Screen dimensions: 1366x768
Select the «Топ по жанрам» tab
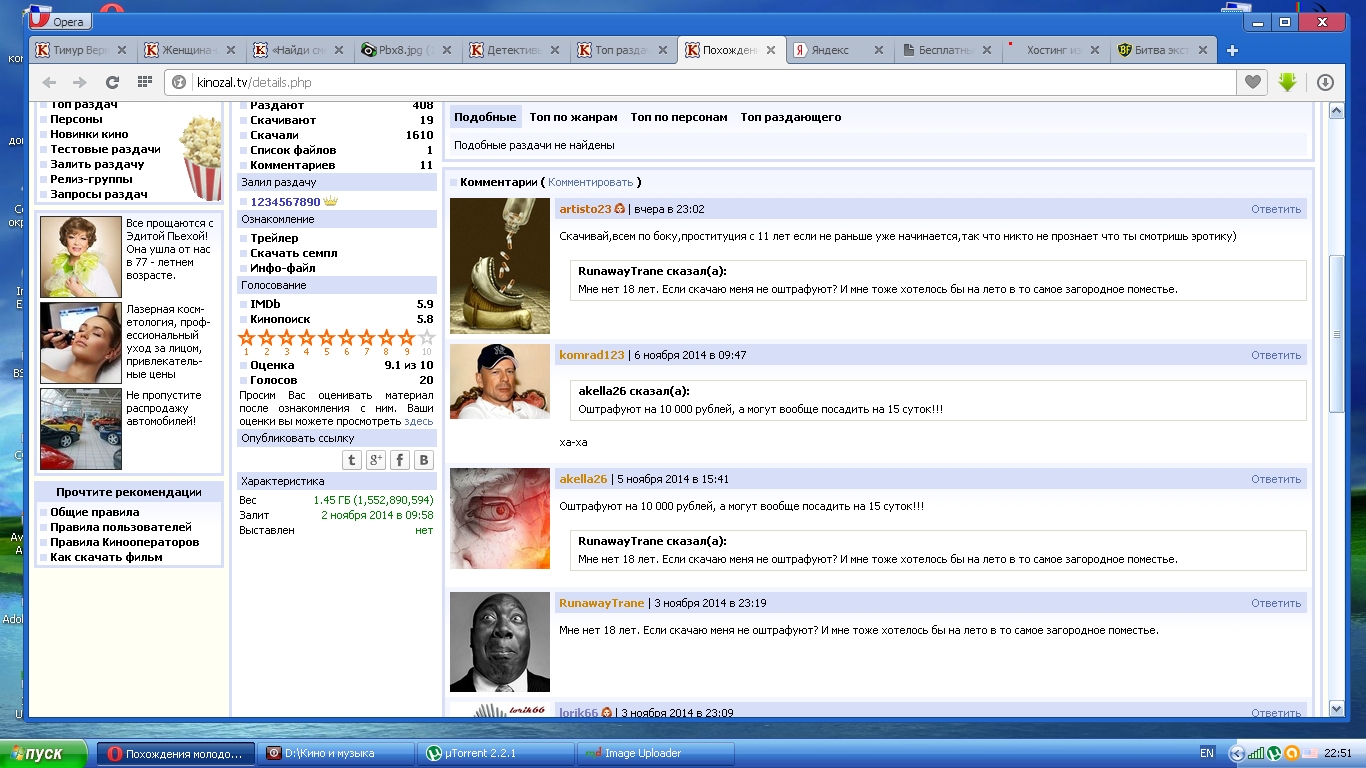(573, 117)
